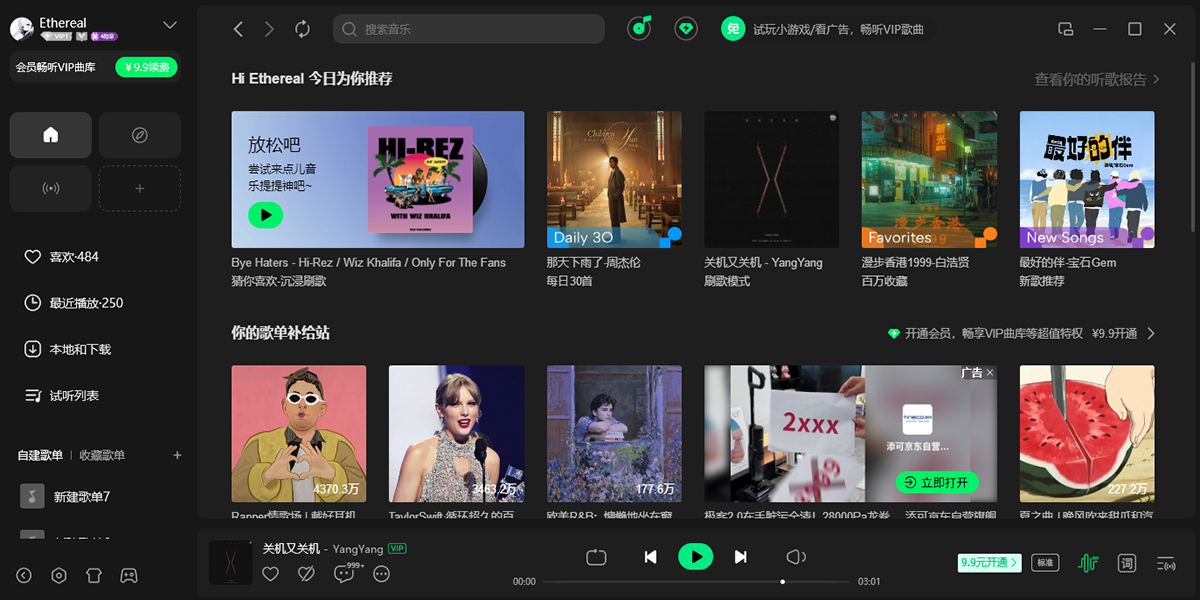Click the dashed plus tile to add shortcut
This screenshot has width=1200, height=600.
pos(140,188)
